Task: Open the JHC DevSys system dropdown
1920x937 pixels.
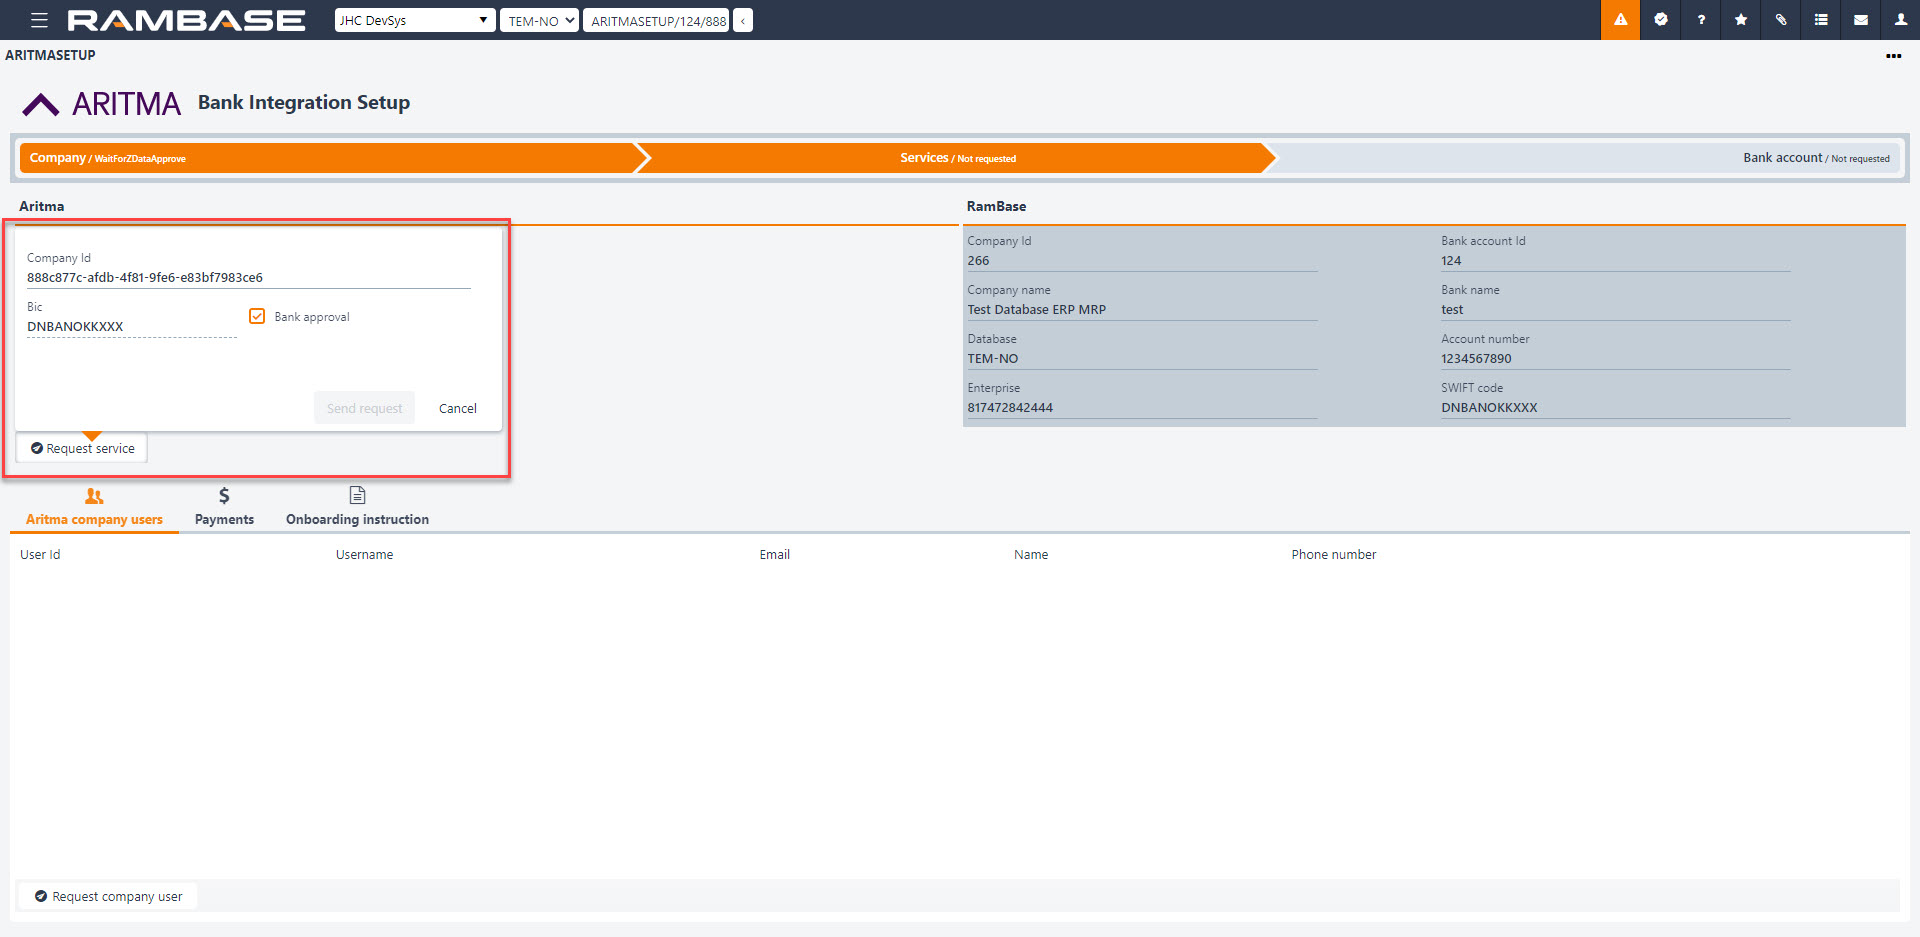Action: [x=415, y=20]
